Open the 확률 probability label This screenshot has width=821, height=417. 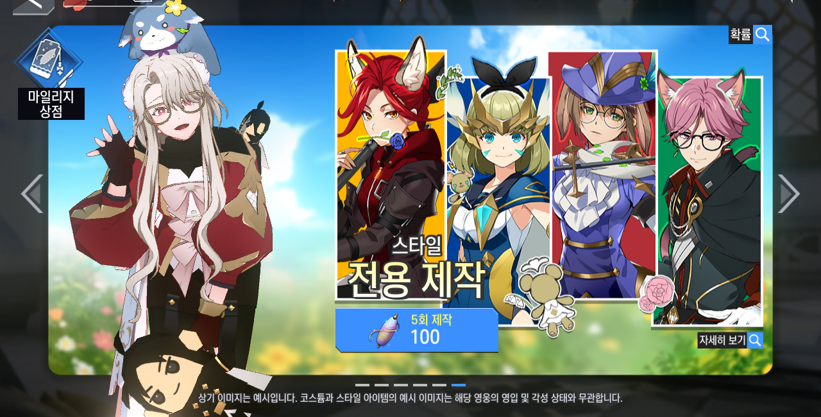click(x=741, y=35)
